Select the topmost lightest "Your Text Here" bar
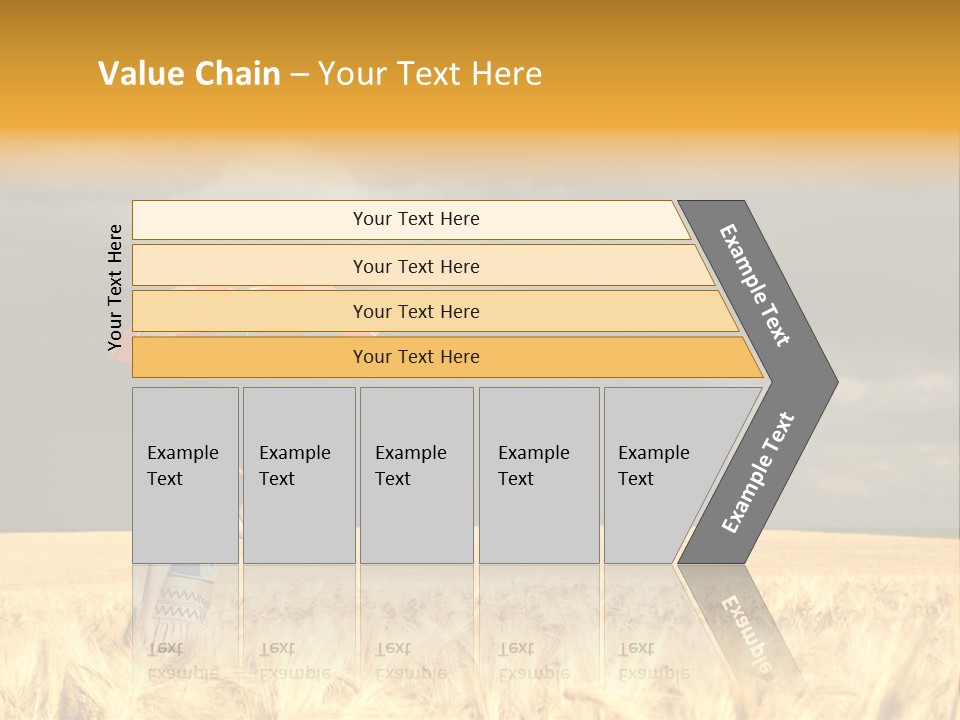960x720 pixels. pyautogui.click(x=416, y=219)
